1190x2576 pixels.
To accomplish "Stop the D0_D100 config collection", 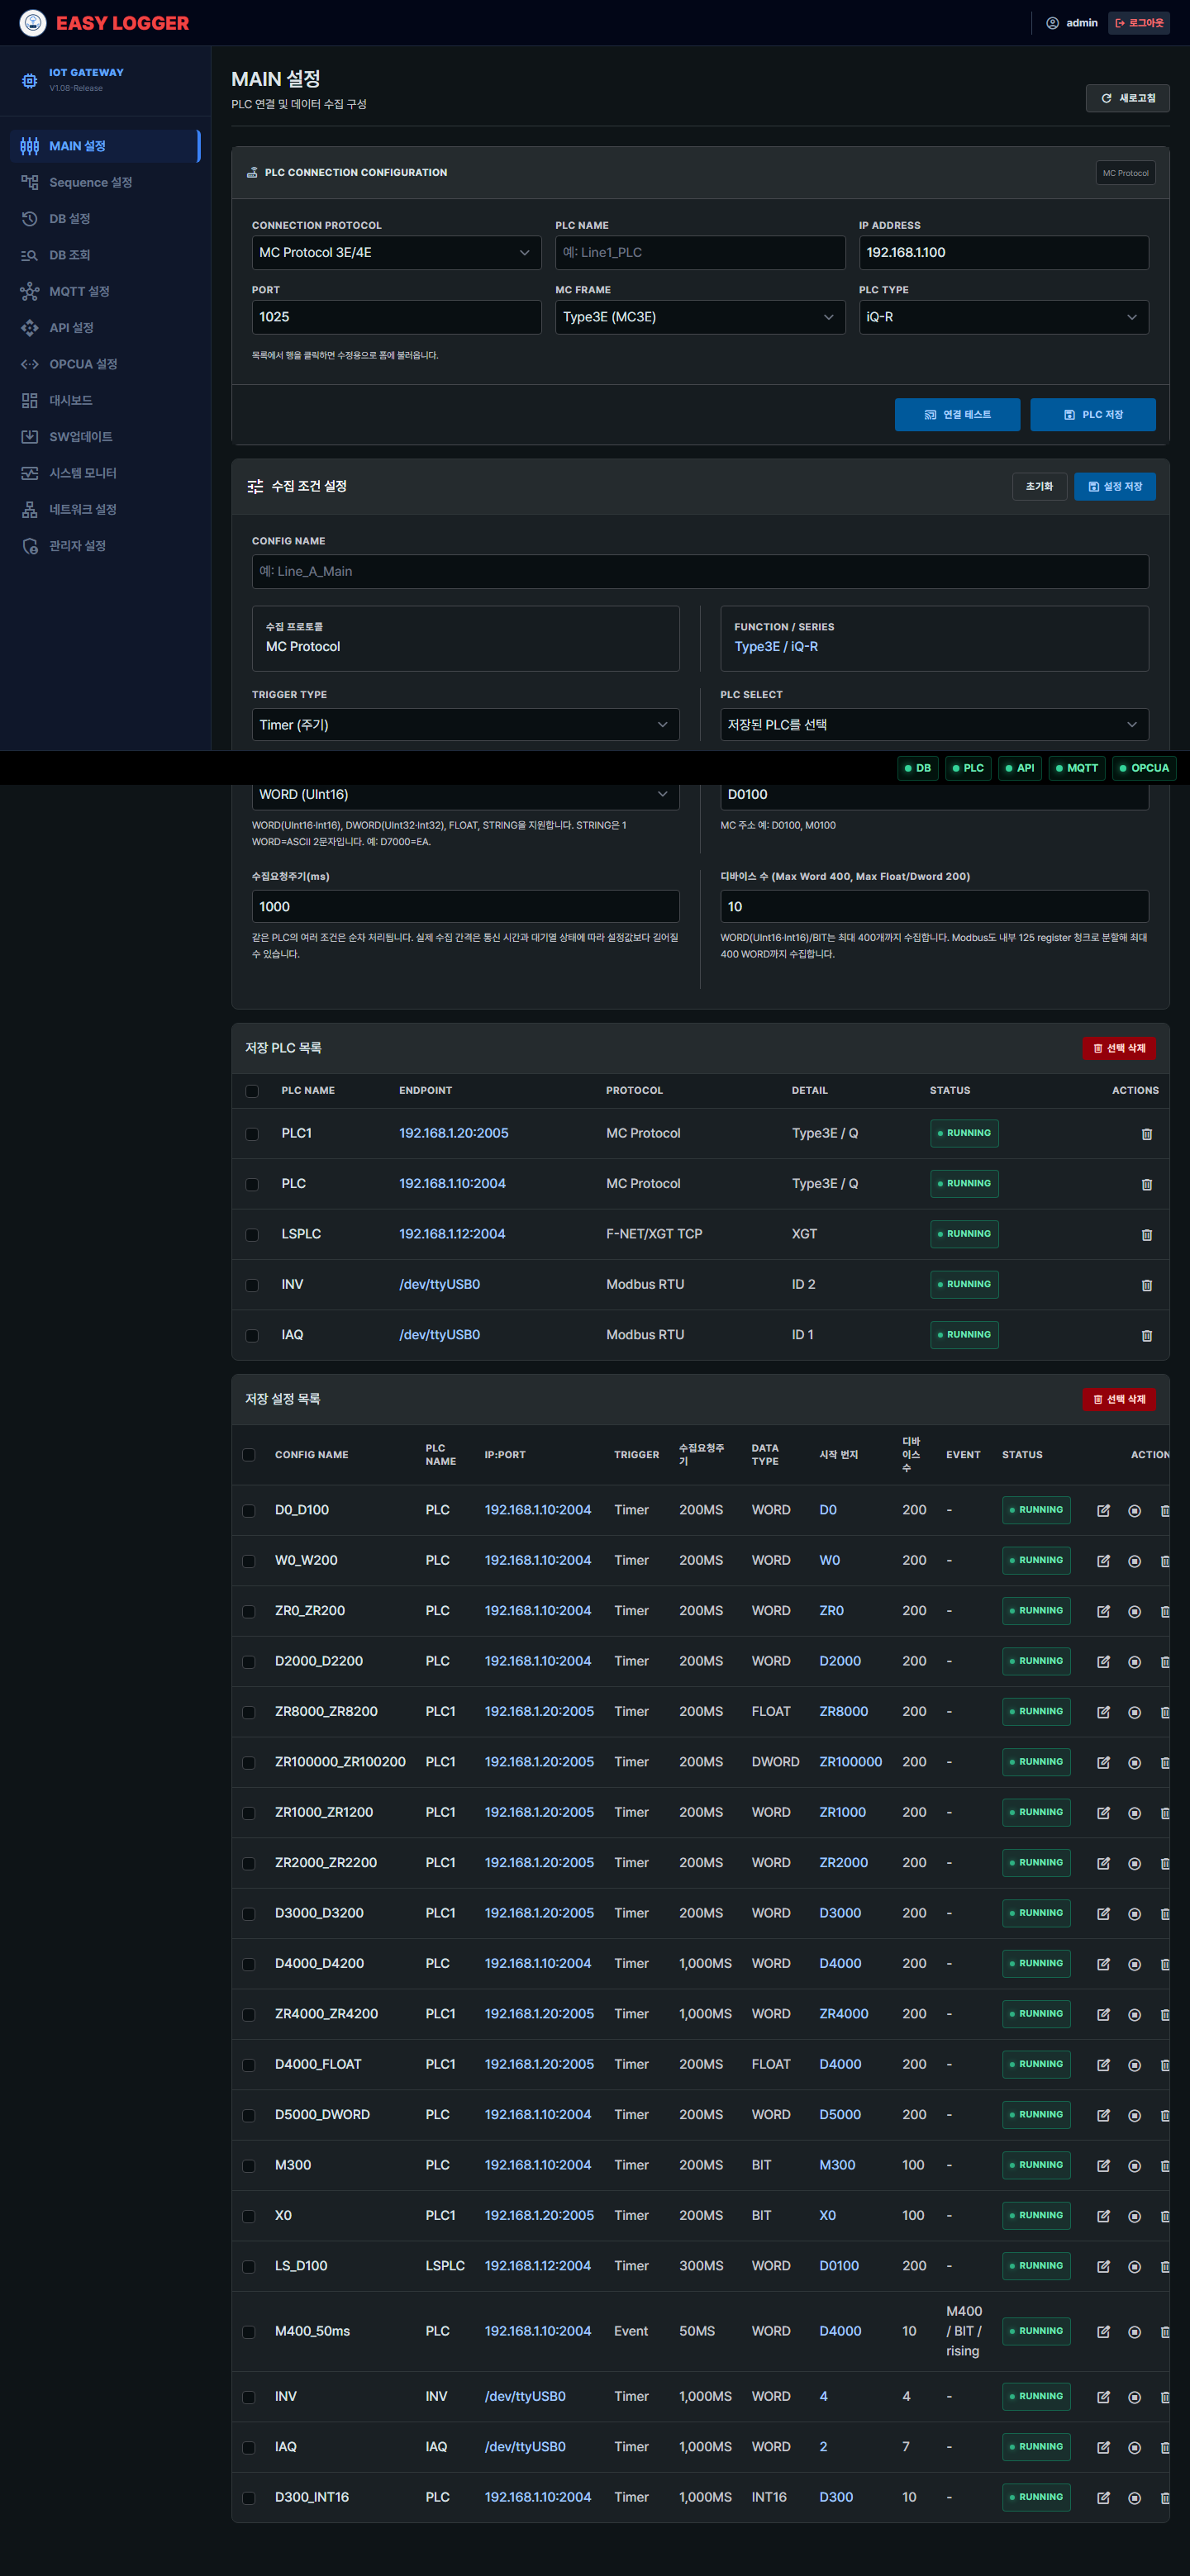I will (1134, 1510).
